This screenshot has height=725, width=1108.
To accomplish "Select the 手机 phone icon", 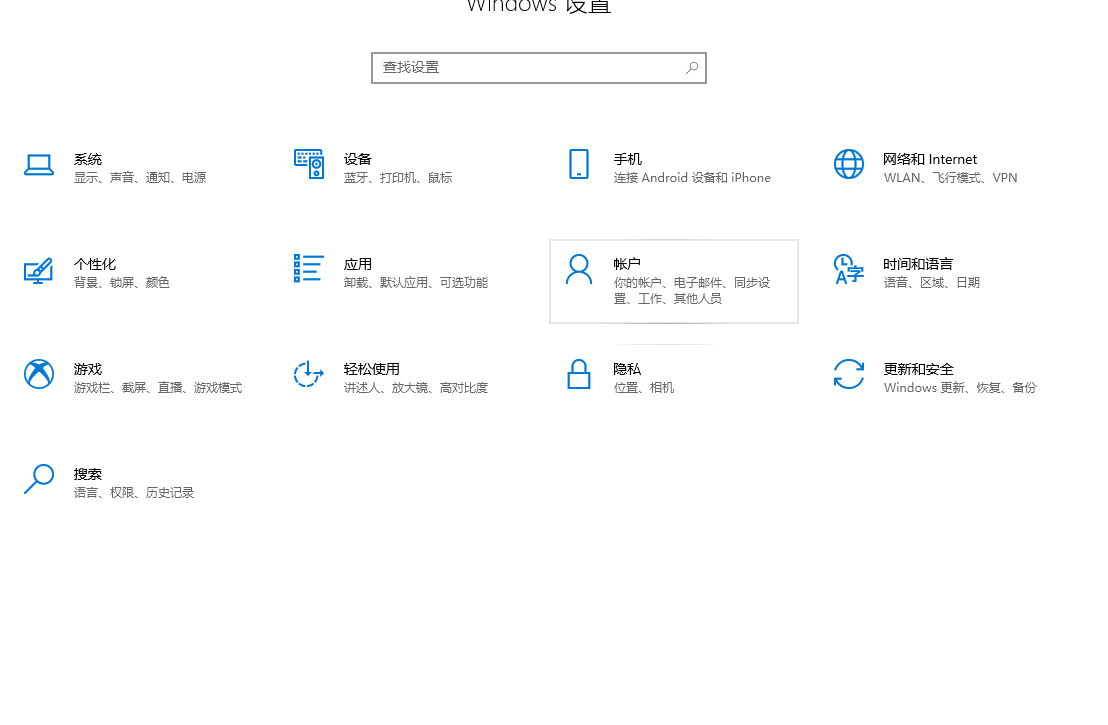I will (578, 165).
